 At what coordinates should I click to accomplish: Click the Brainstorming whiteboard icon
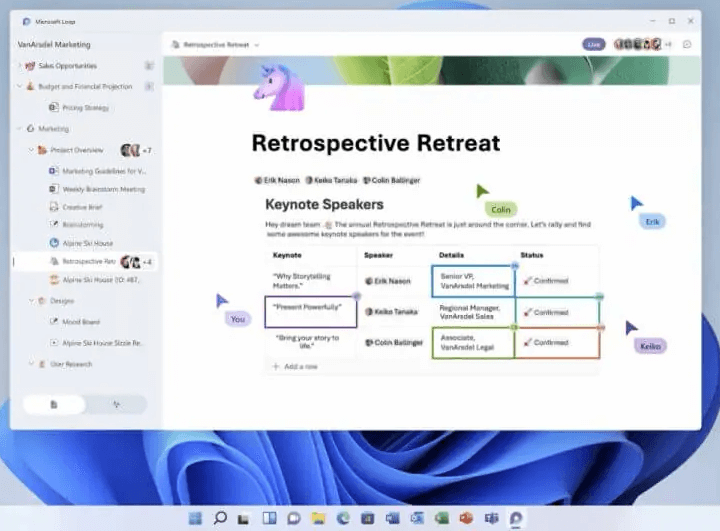54,224
